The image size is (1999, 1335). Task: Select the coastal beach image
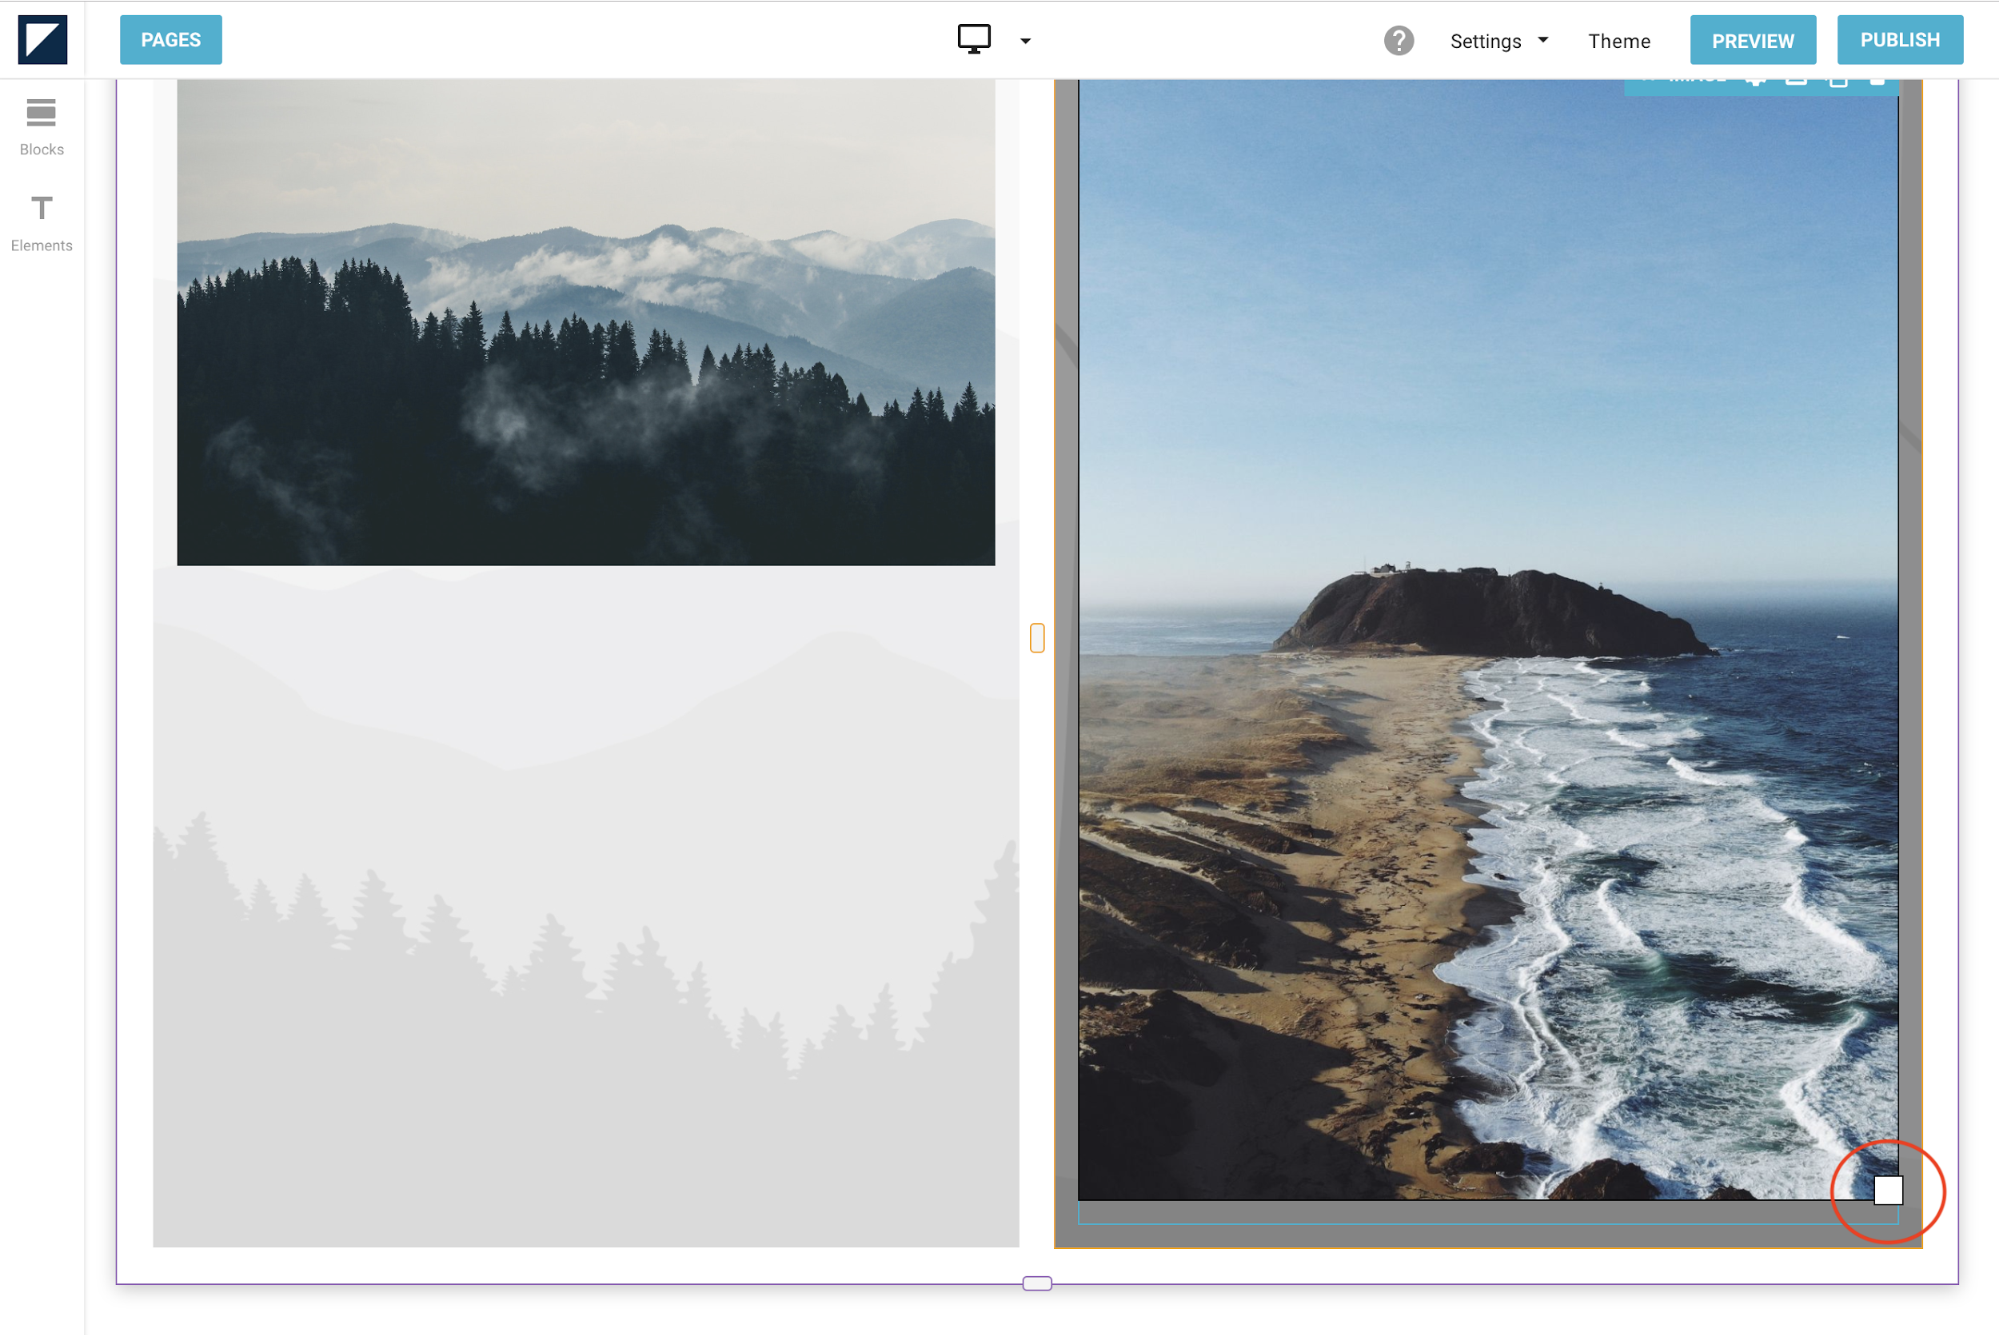pos(1487,640)
